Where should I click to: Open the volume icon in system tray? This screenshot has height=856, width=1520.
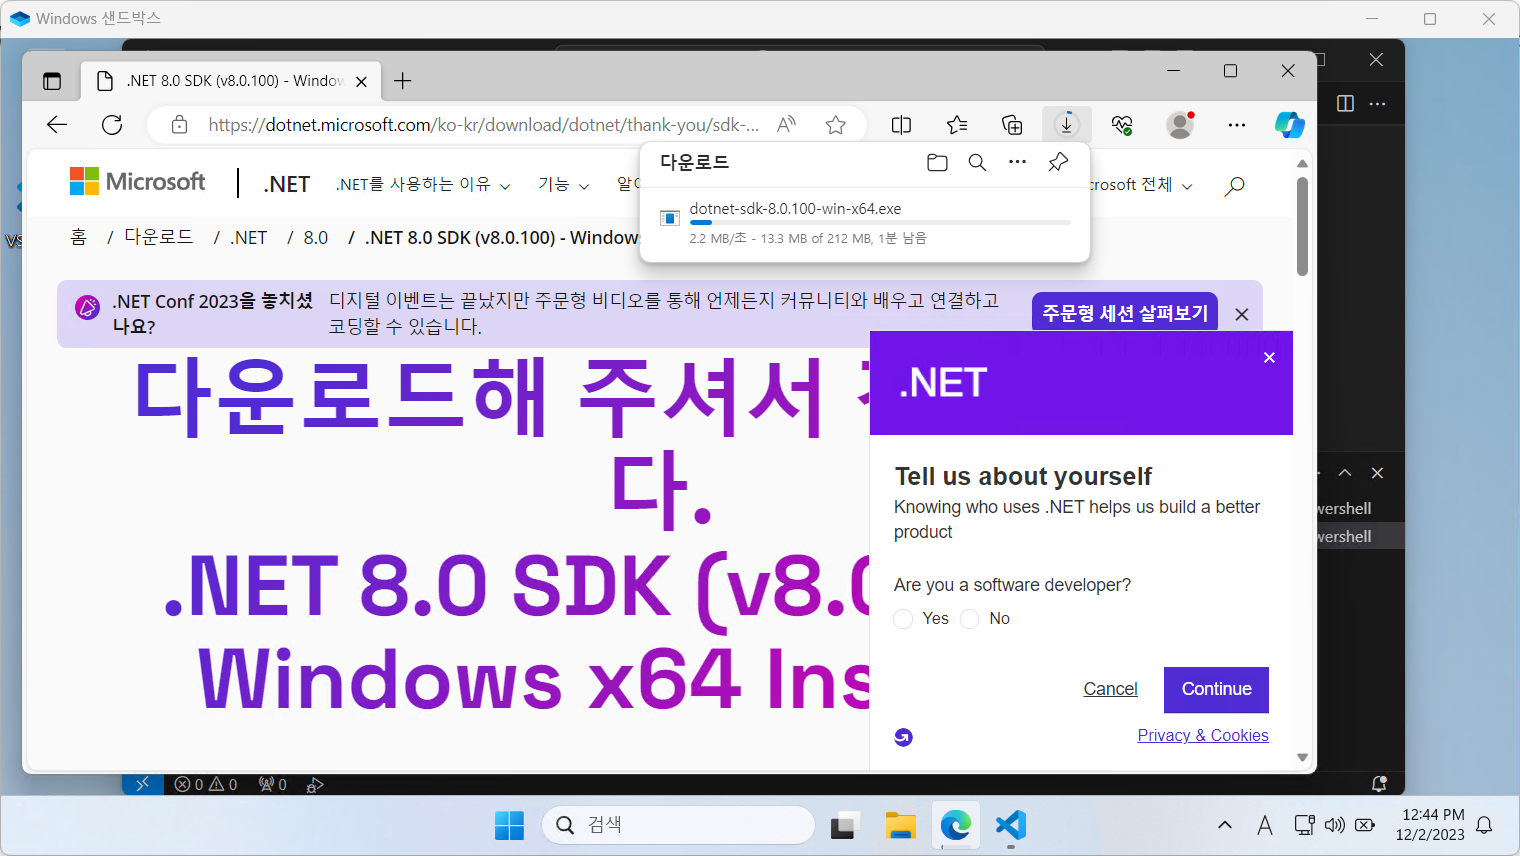[x=1334, y=825]
